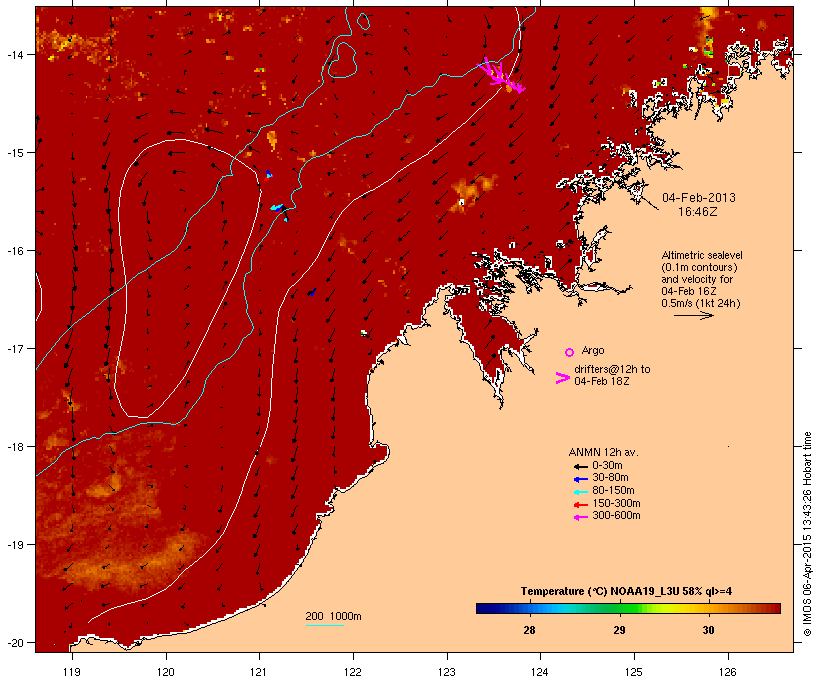Click the 150-300m depth label
The height and width of the screenshot is (680, 820).
coord(616,504)
